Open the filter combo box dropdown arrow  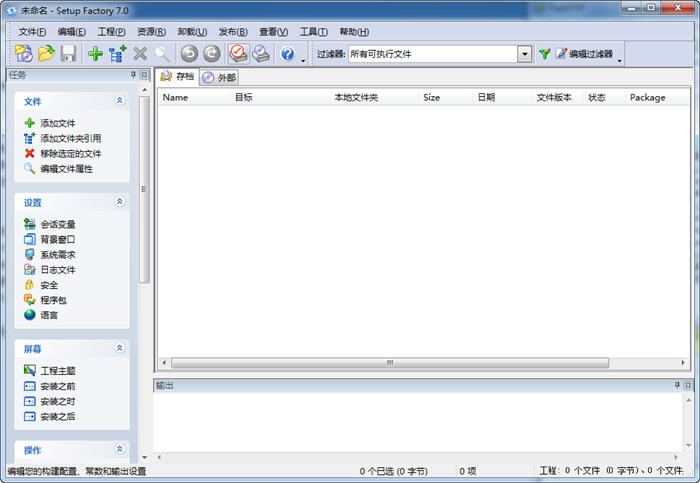(525, 54)
